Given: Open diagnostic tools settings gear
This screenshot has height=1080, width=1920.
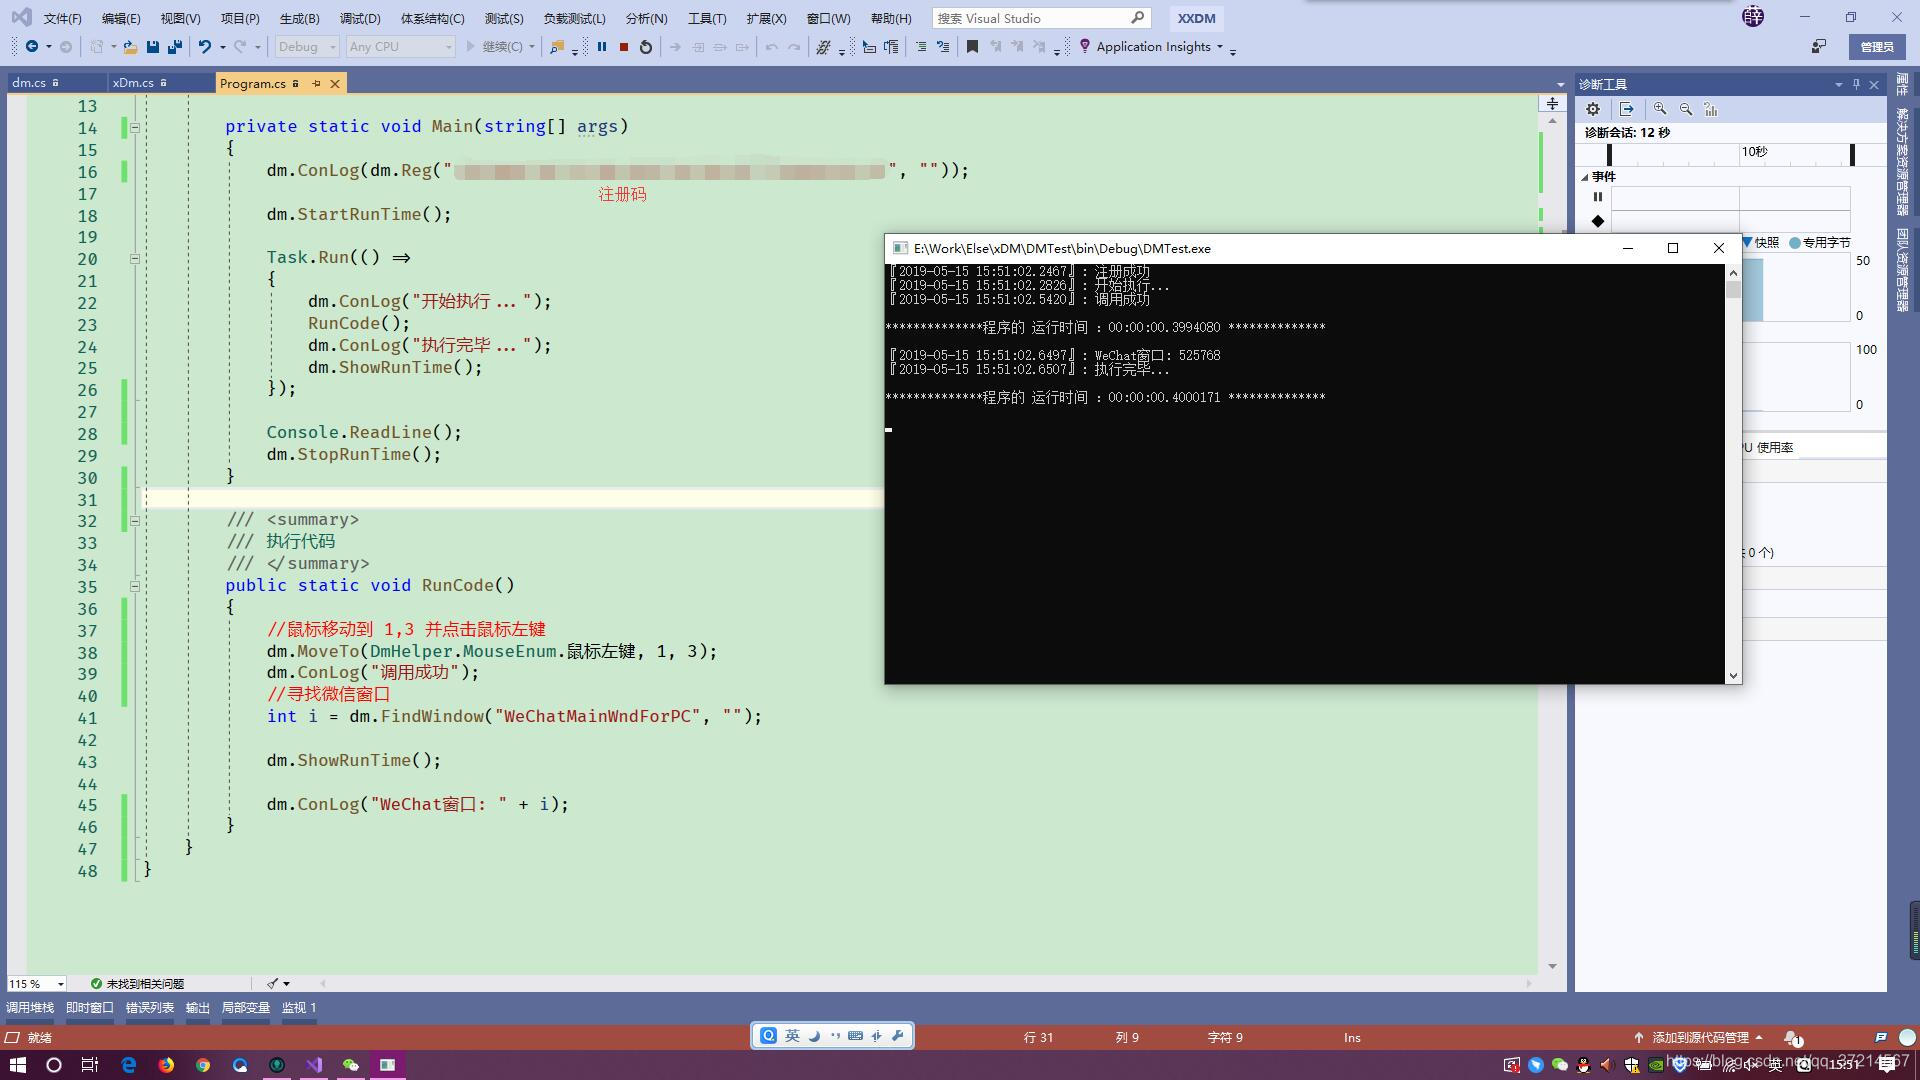Looking at the screenshot, I should [x=1593, y=109].
